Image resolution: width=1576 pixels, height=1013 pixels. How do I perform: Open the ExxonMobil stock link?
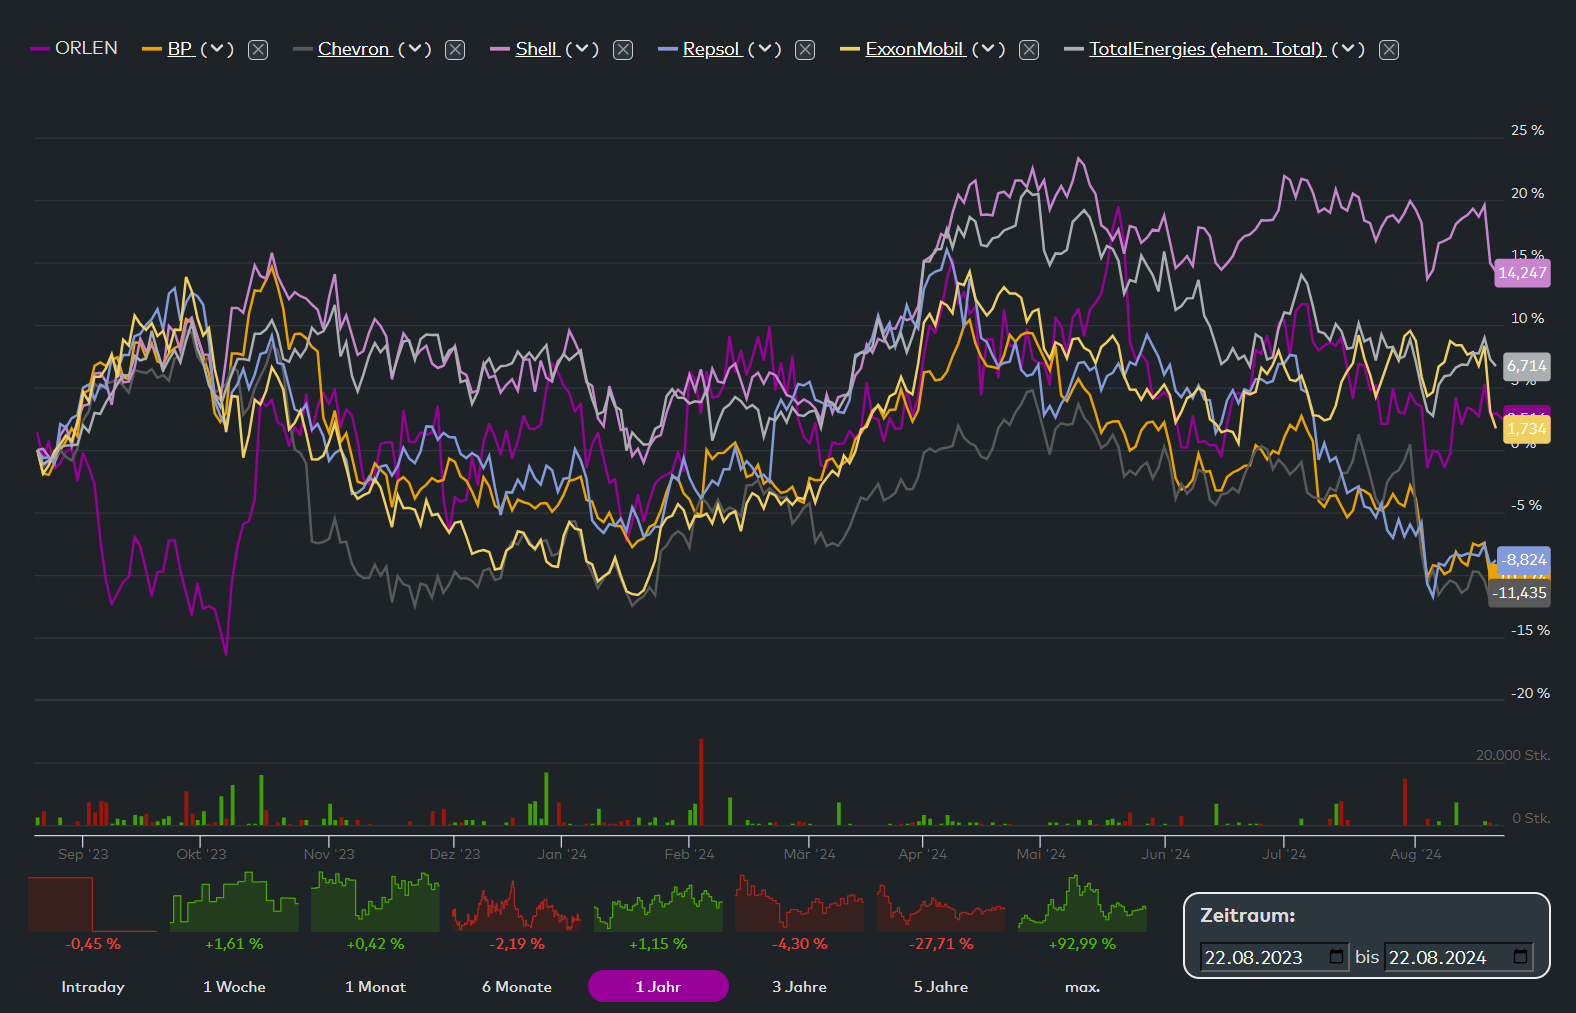click(x=915, y=49)
